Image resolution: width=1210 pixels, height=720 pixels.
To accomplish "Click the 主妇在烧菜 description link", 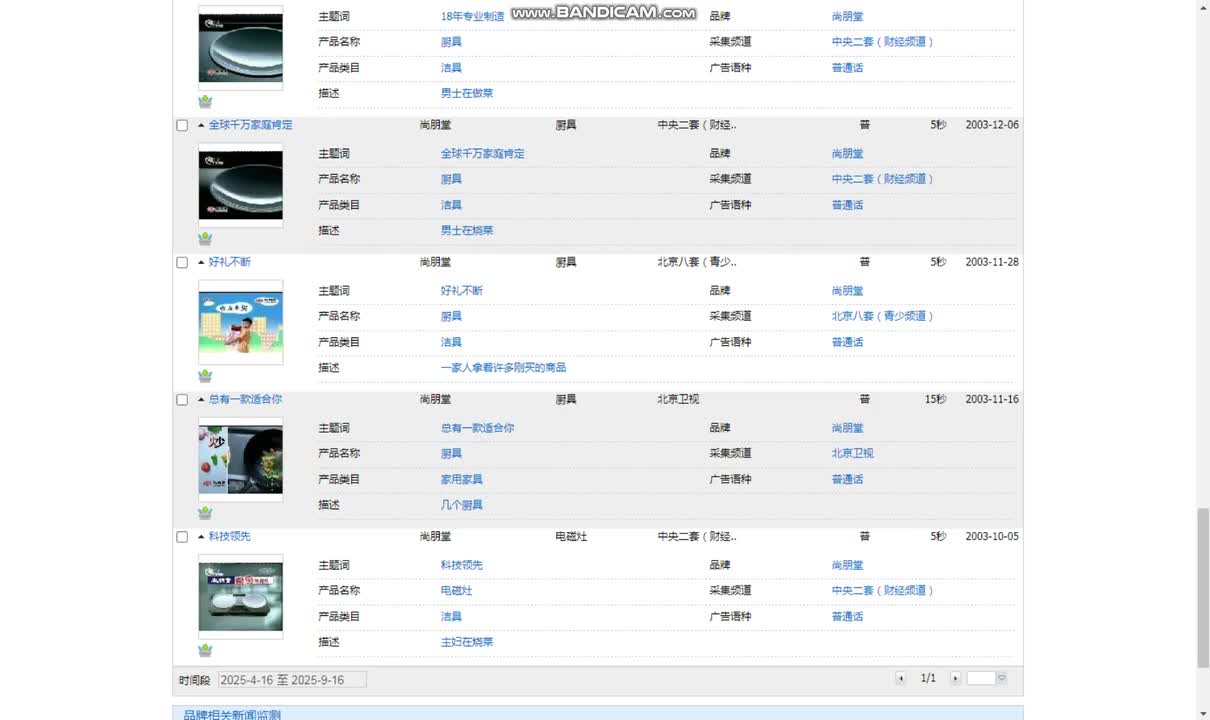I will pos(467,642).
